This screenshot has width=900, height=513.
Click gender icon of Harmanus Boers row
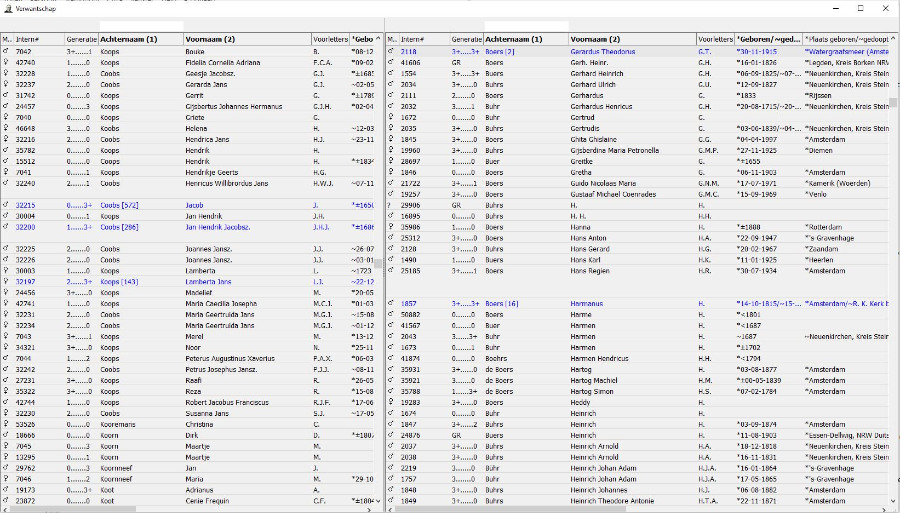pos(391,303)
